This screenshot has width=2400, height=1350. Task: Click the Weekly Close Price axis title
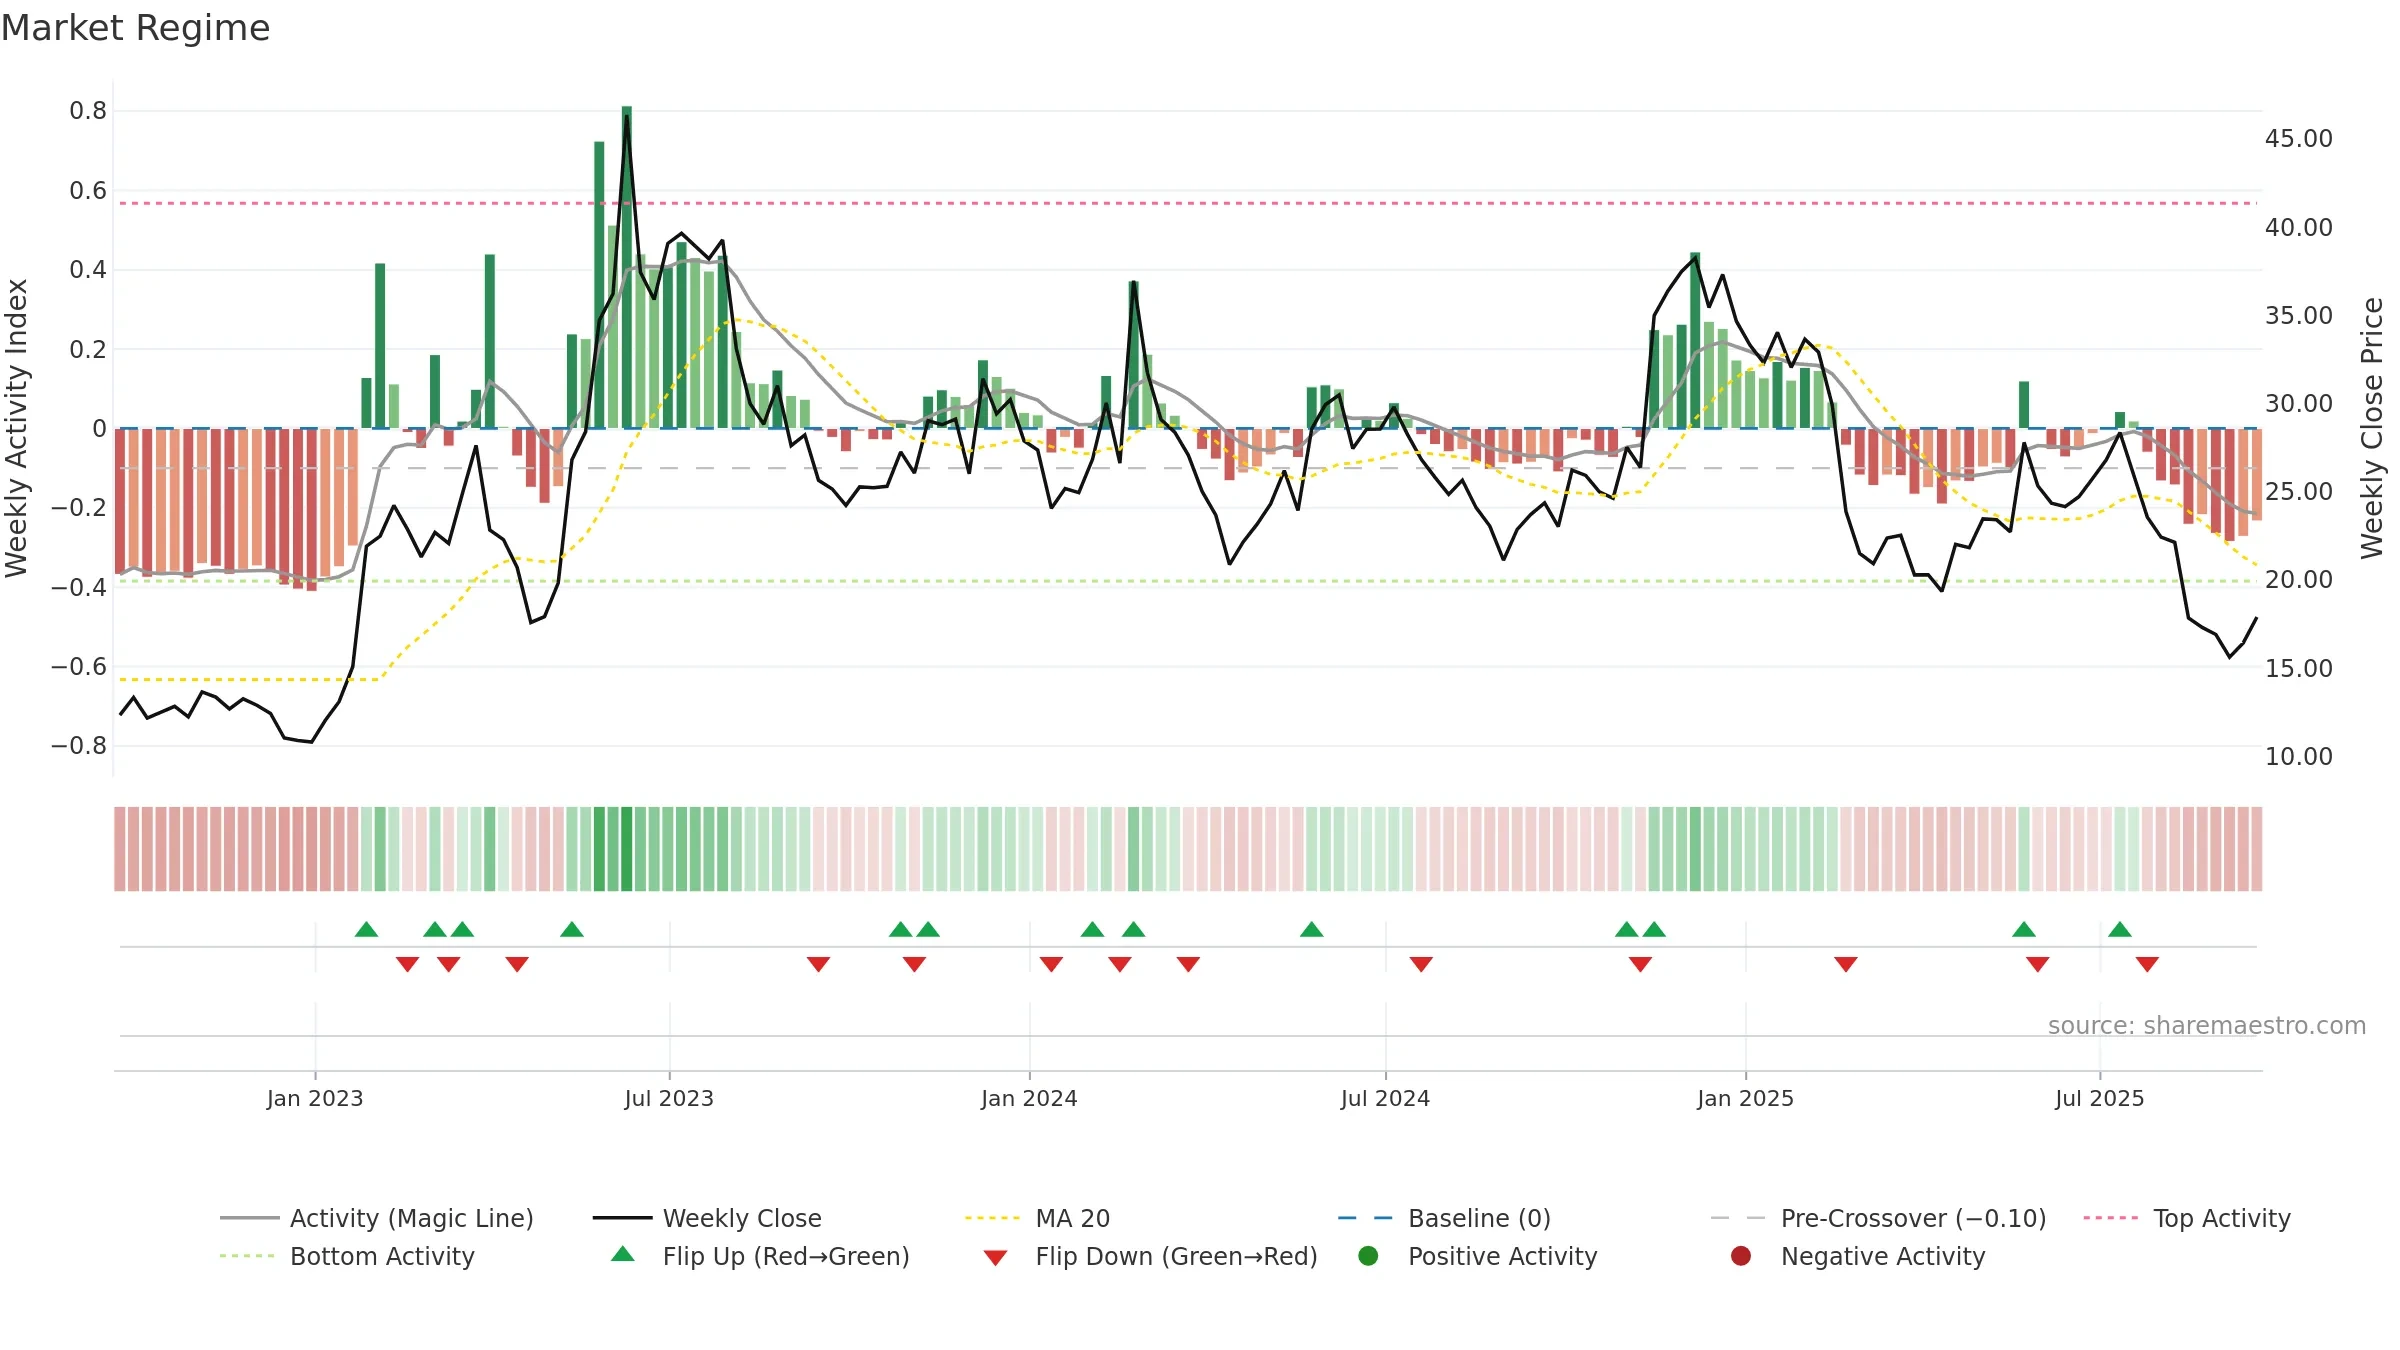point(2372,428)
